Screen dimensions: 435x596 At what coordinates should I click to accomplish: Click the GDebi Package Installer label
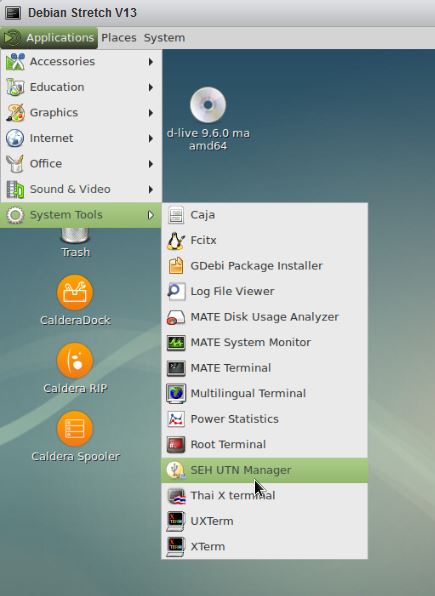(256, 266)
